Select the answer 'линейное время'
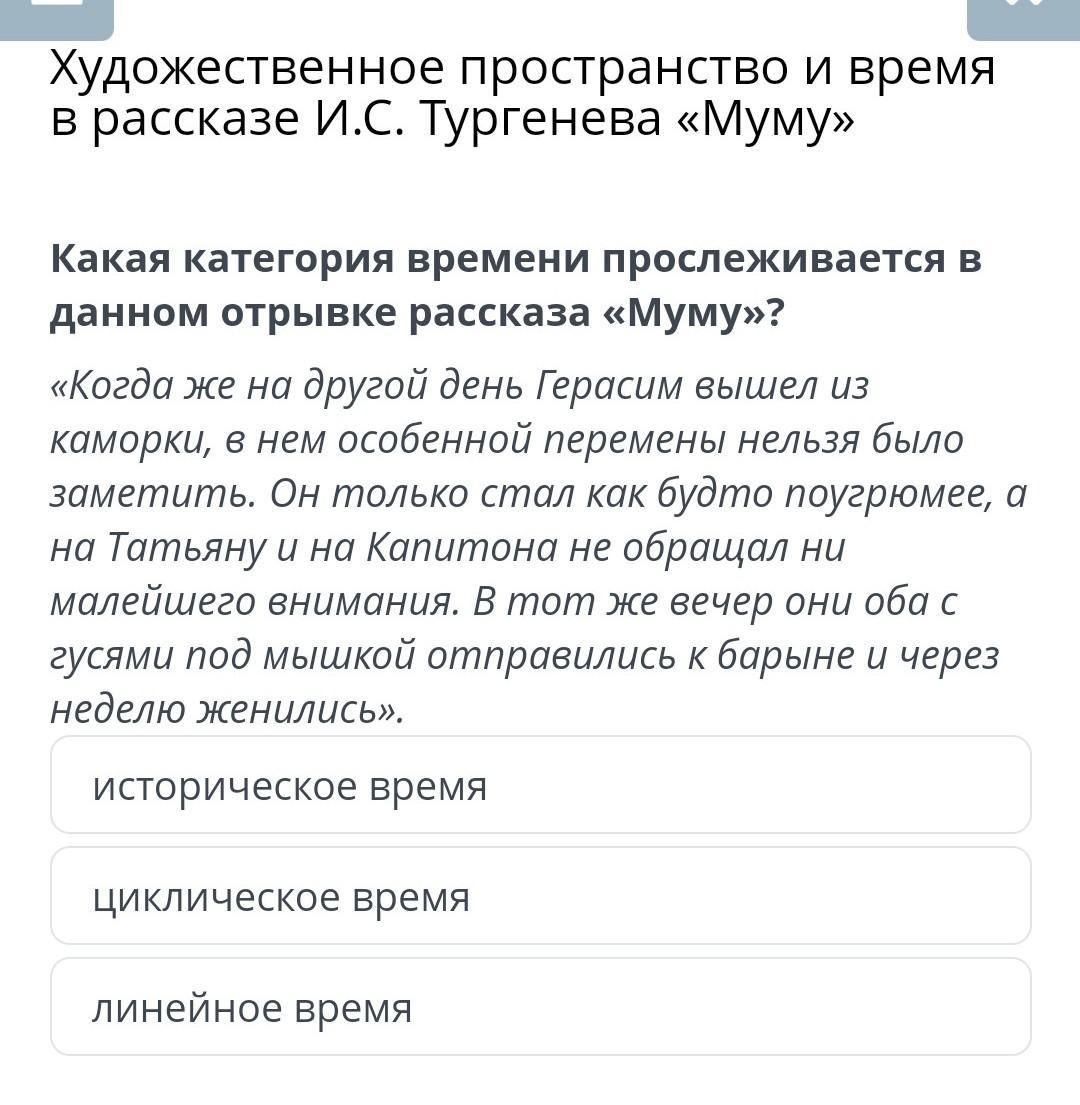 (540, 1006)
